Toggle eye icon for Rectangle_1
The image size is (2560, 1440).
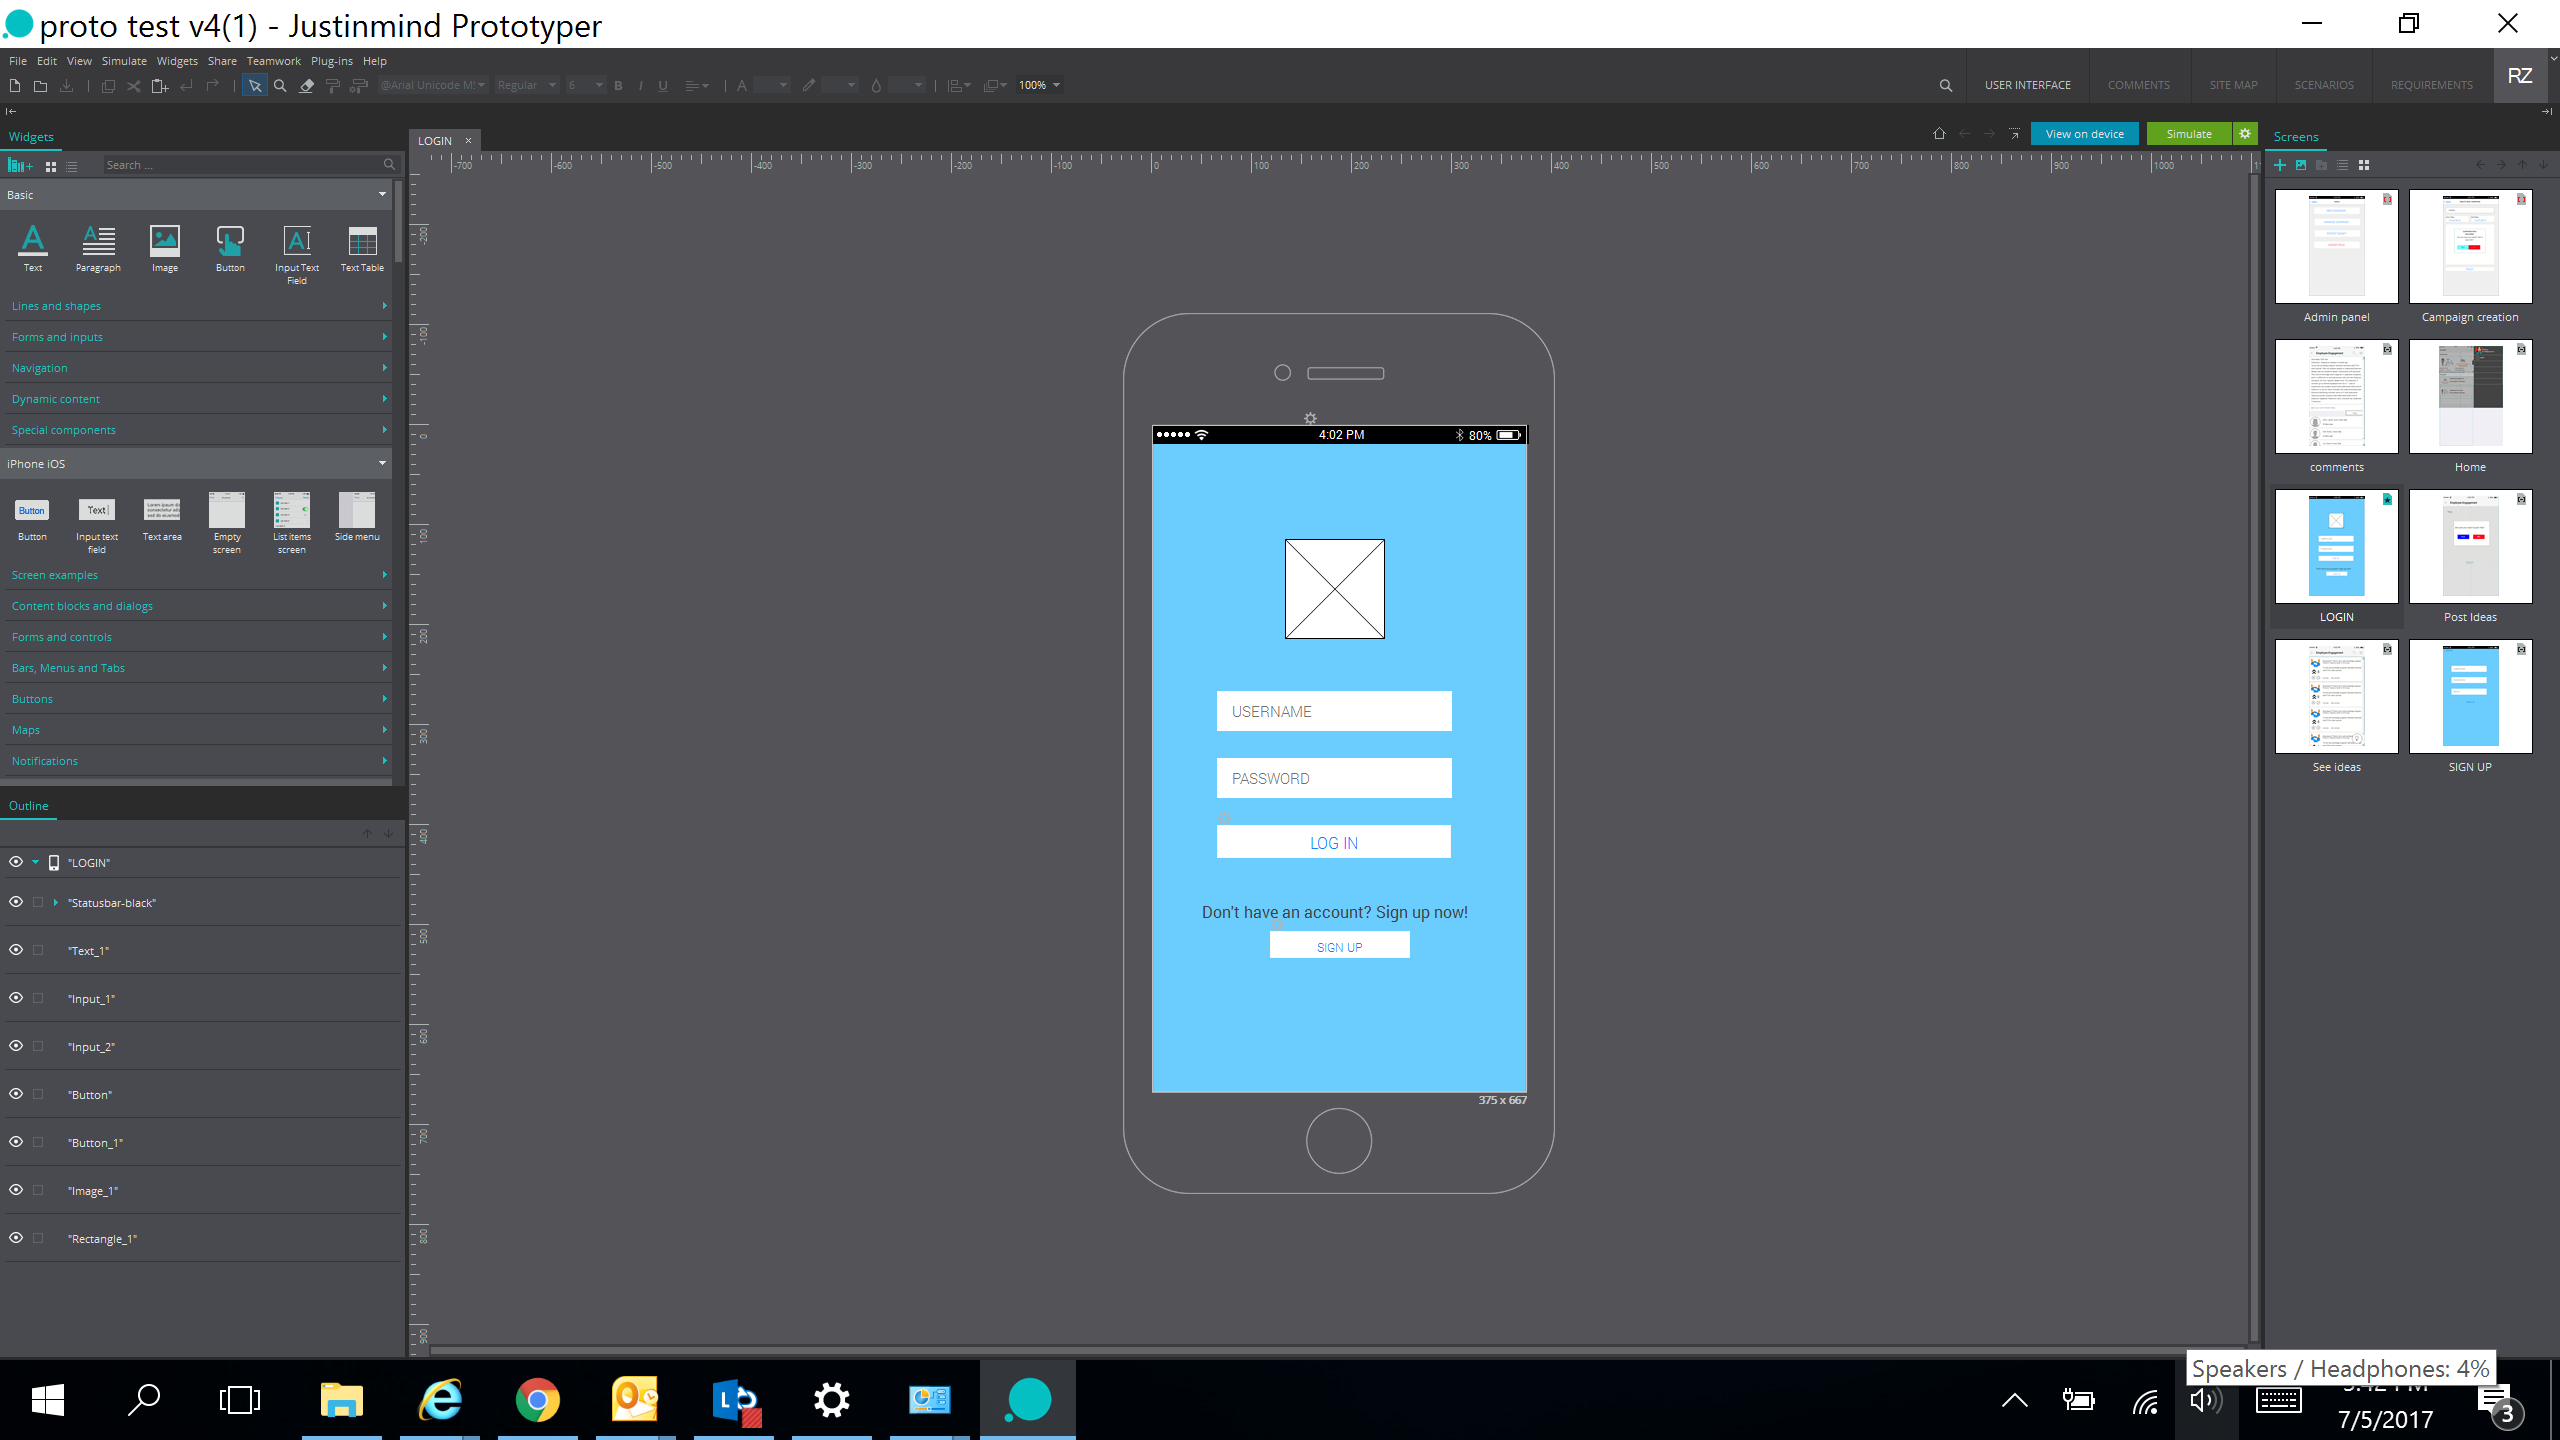point(16,1238)
